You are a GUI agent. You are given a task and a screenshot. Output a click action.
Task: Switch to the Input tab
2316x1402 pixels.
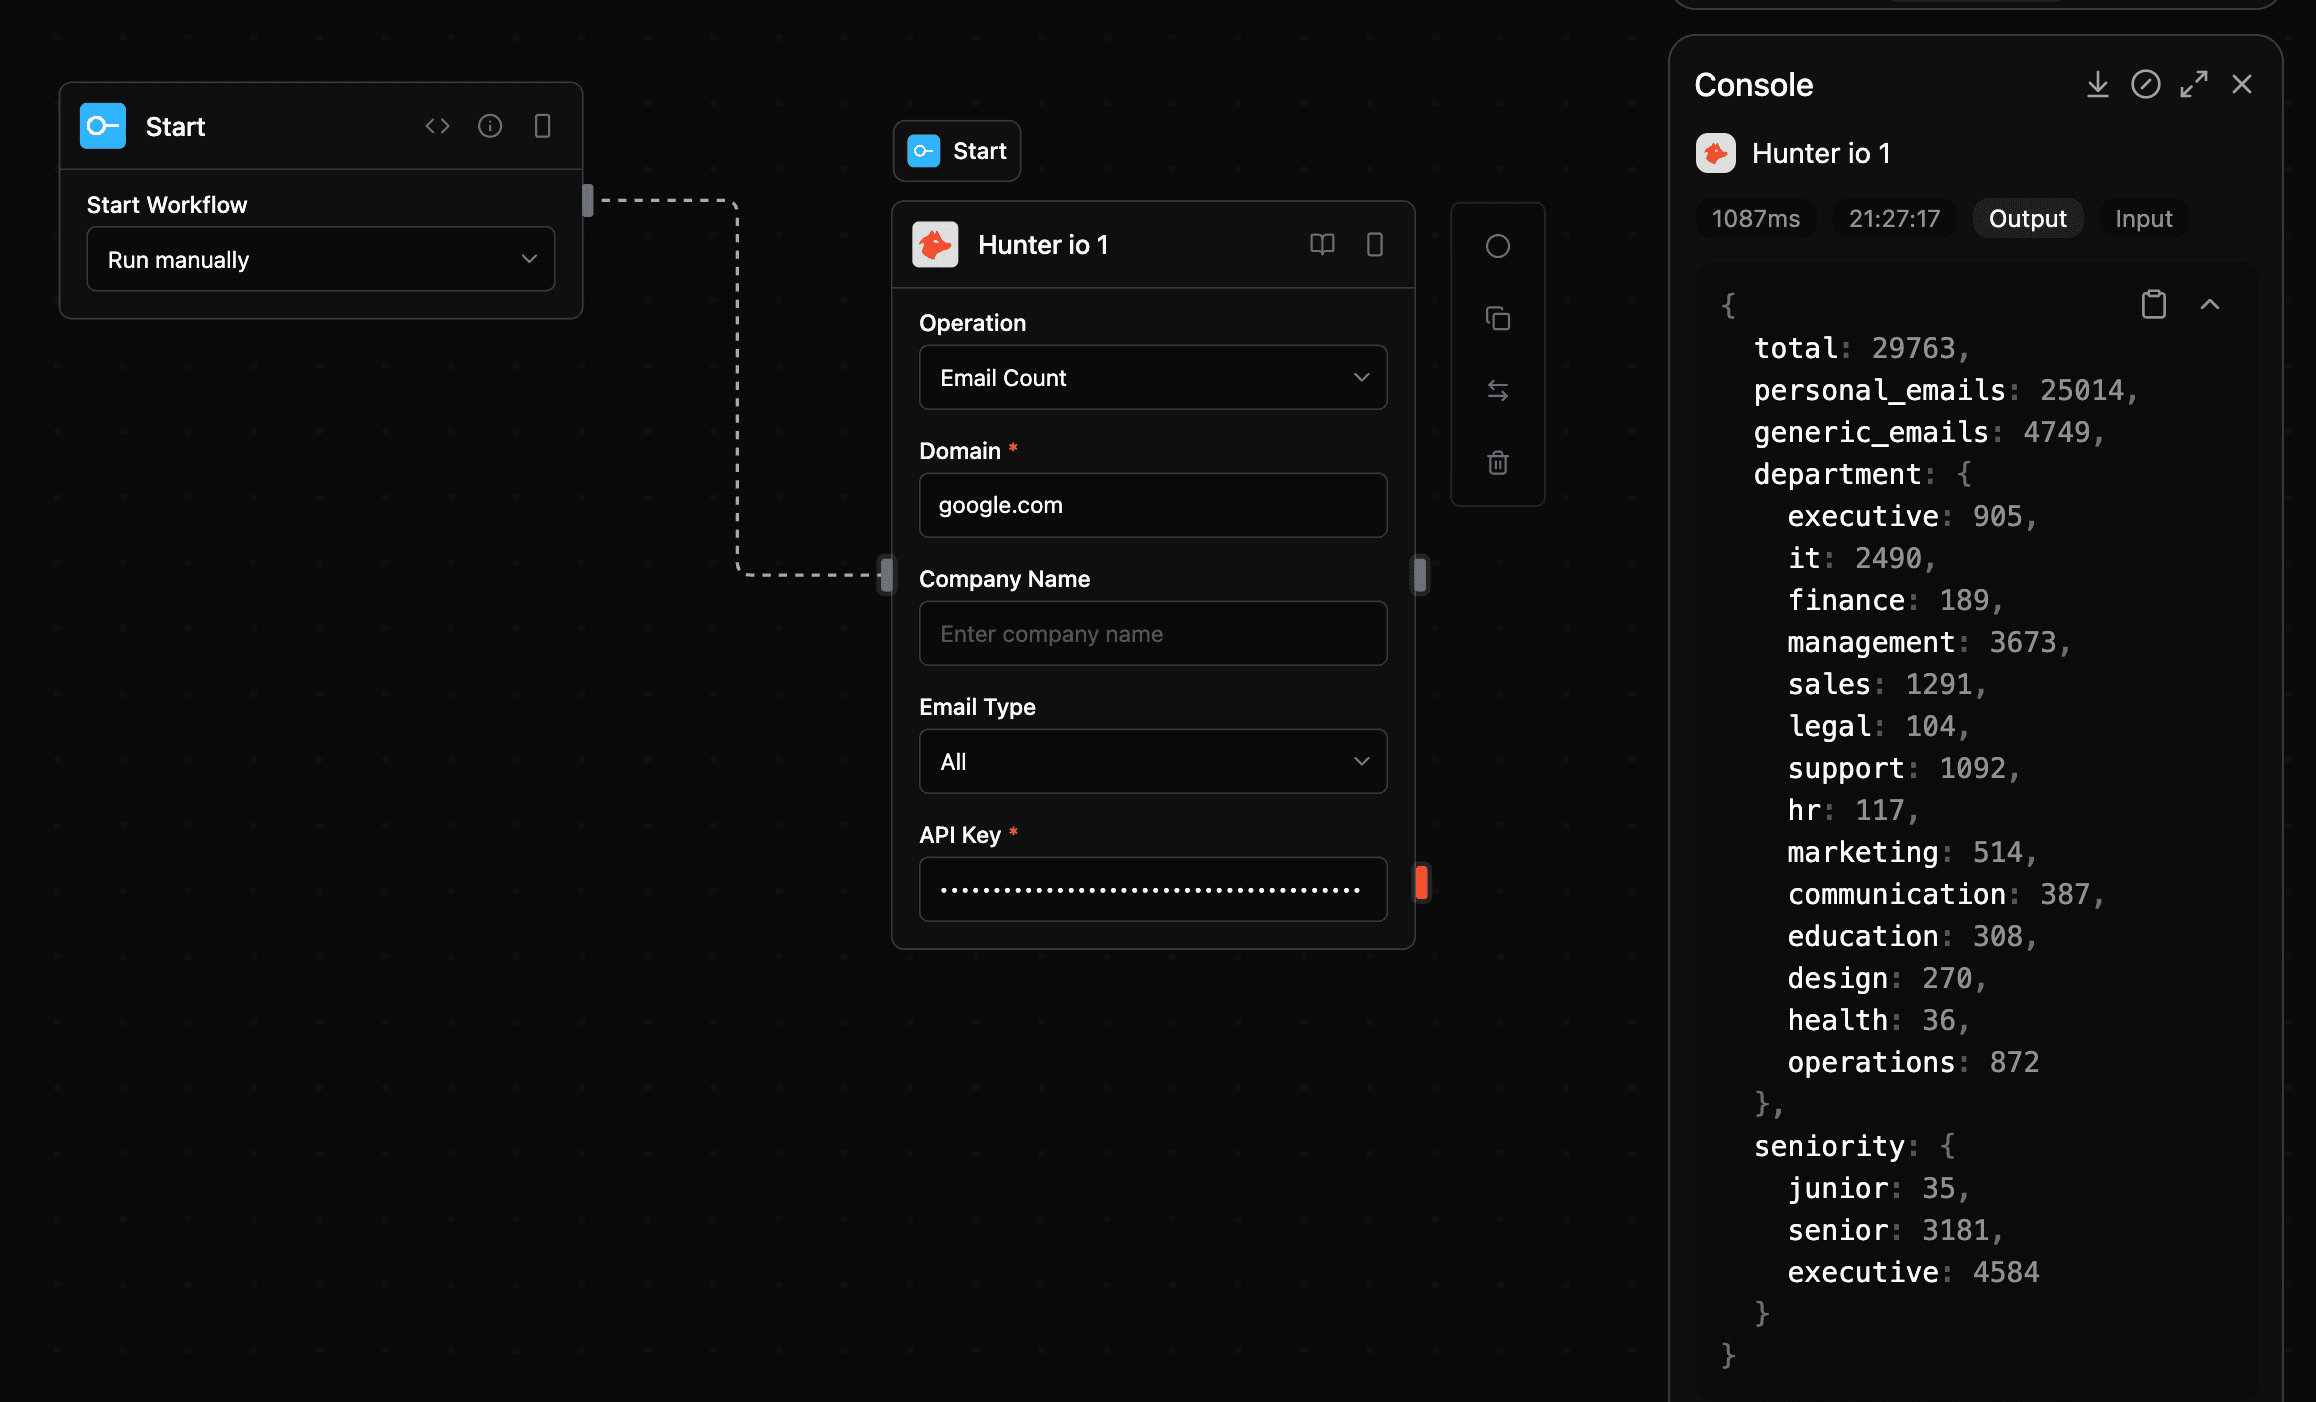pos(2143,218)
